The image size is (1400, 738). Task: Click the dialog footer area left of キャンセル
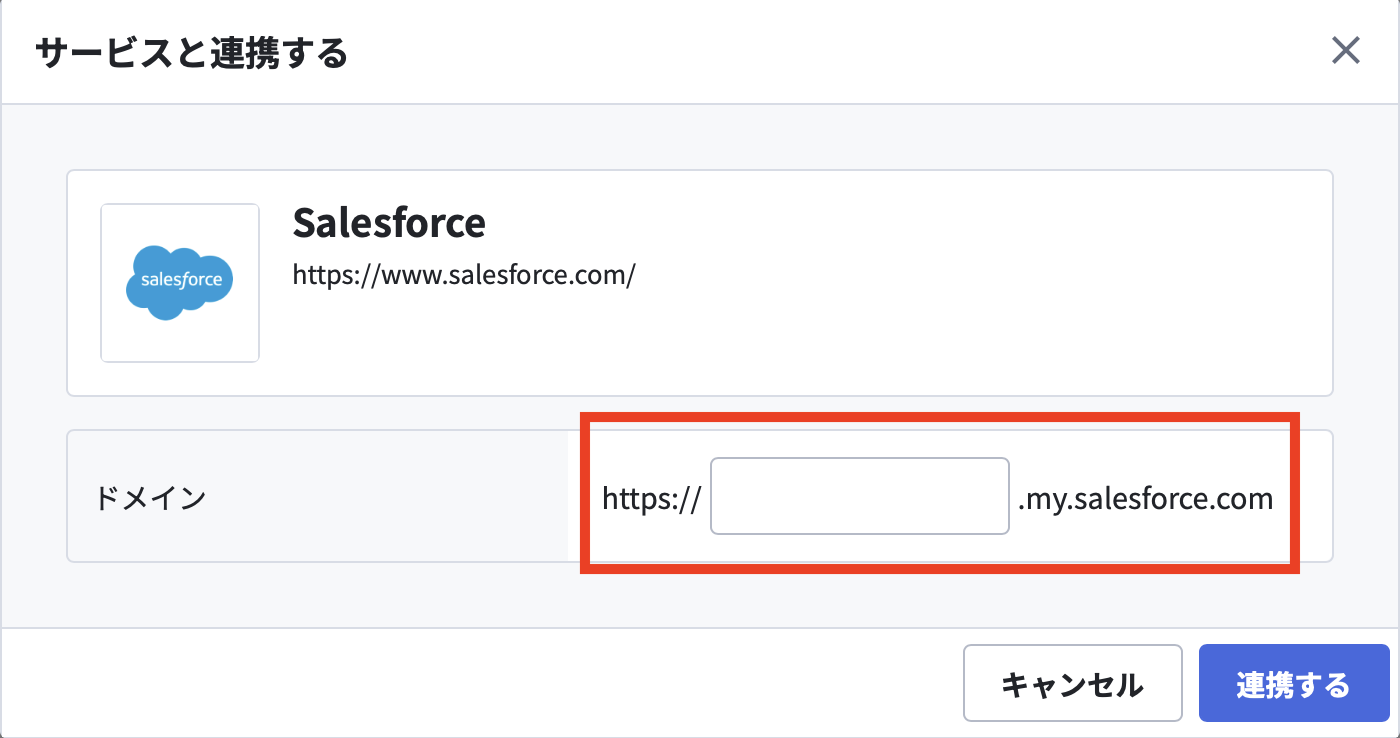[480, 683]
